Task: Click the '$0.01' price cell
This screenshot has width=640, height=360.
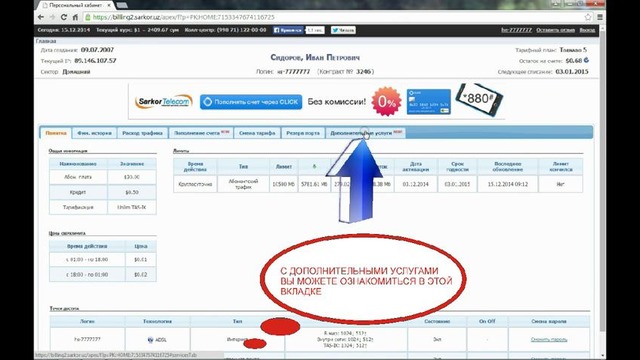Action: (140, 260)
